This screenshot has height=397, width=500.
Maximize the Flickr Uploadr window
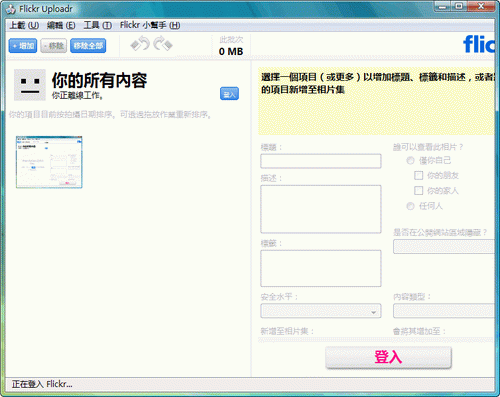tap(459, 6)
